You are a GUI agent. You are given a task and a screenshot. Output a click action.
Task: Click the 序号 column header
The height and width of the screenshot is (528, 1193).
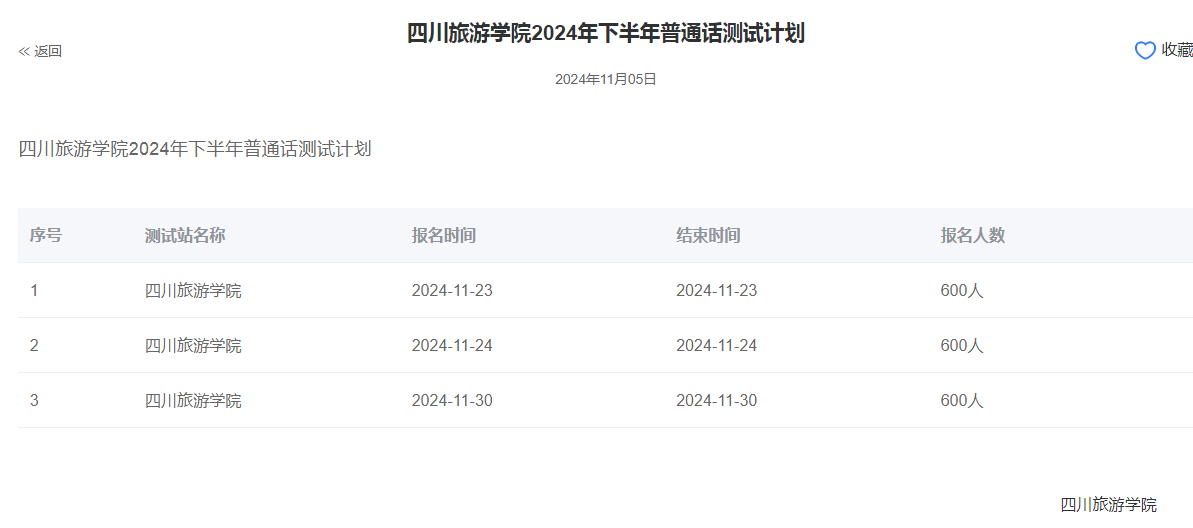tap(46, 236)
